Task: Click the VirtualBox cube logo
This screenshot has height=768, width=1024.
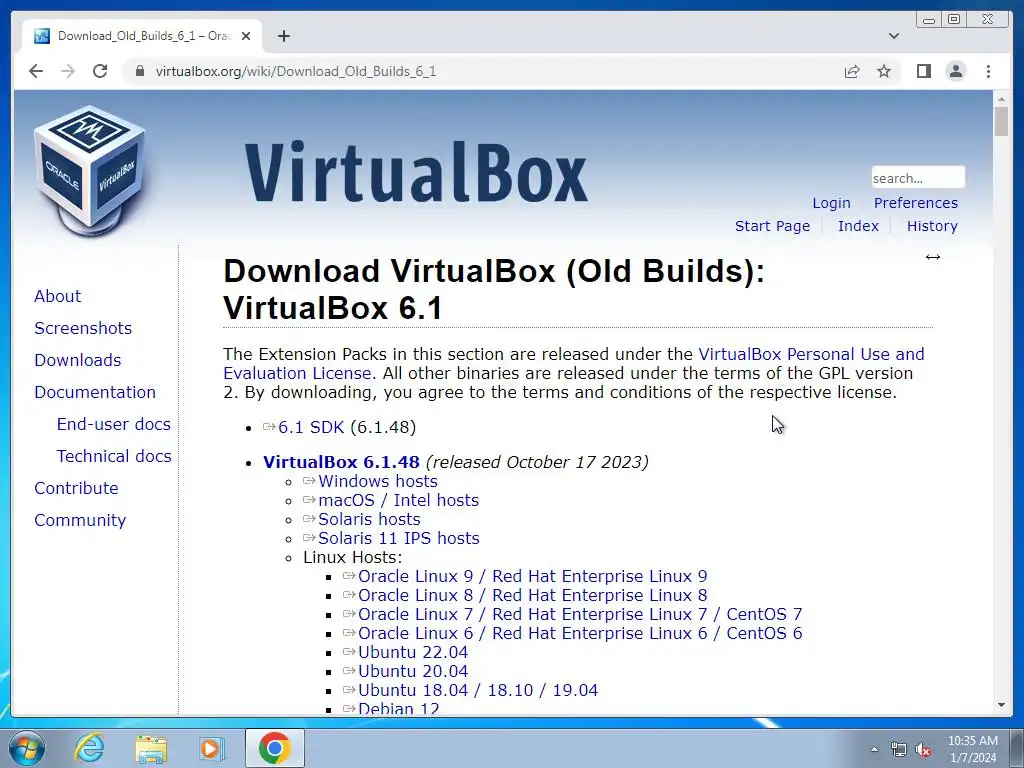Action: point(89,170)
